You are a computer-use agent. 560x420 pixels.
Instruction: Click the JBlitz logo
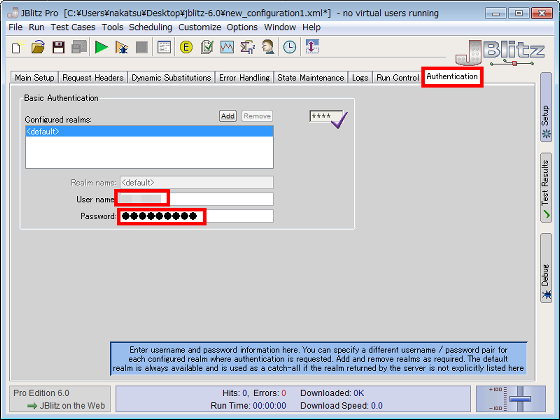500,52
